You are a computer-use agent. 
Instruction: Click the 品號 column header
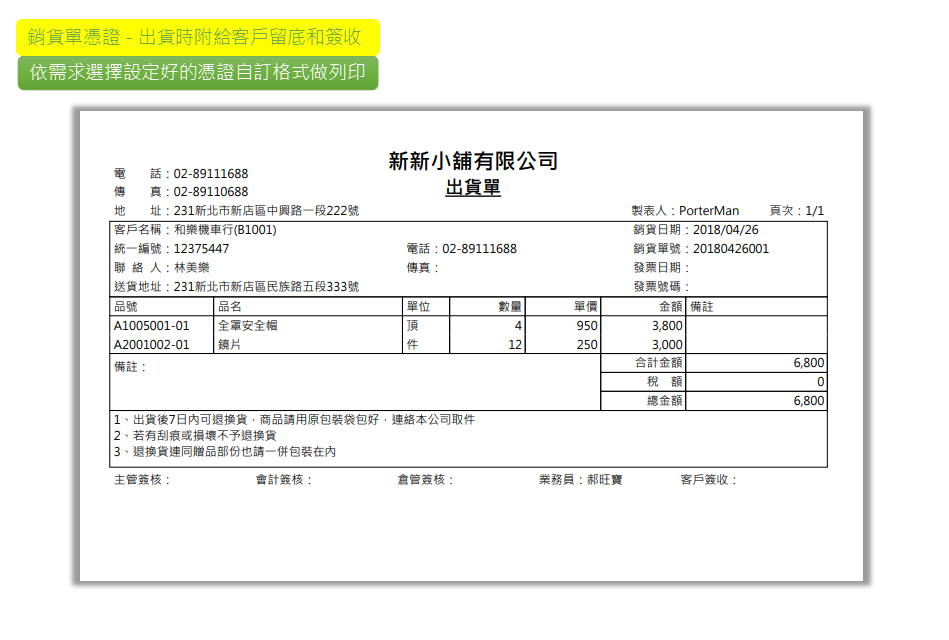[x=127, y=307]
